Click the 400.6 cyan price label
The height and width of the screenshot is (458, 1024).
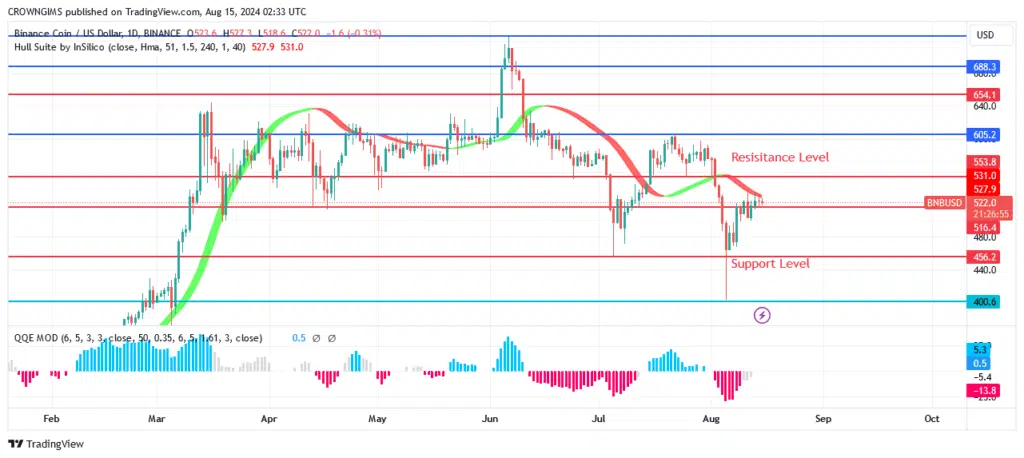(986, 301)
